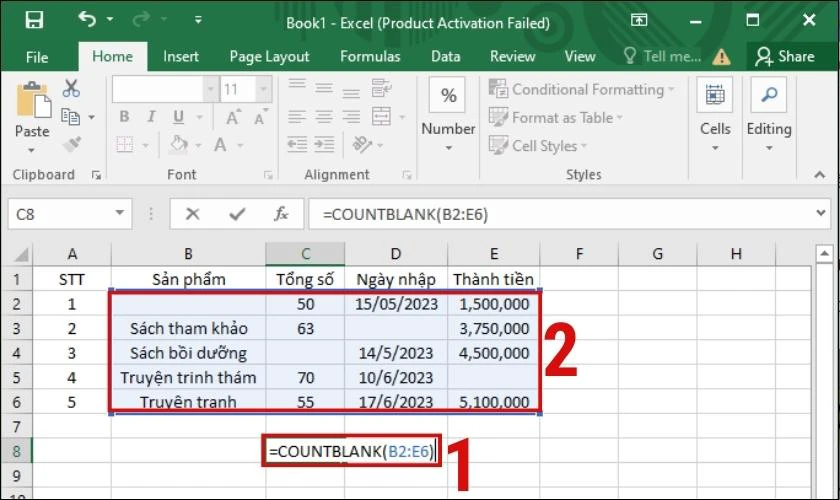Image resolution: width=840 pixels, height=500 pixels.
Task: Expand the Paste options arrow
Action: (x=32, y=150)
